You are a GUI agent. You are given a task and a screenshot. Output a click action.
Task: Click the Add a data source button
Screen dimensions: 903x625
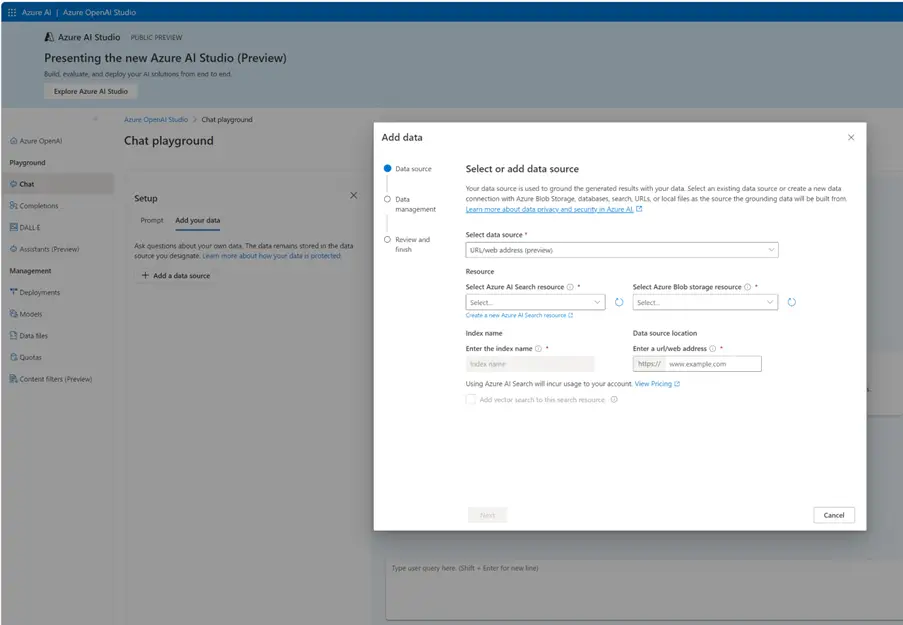tap(176, 276)
